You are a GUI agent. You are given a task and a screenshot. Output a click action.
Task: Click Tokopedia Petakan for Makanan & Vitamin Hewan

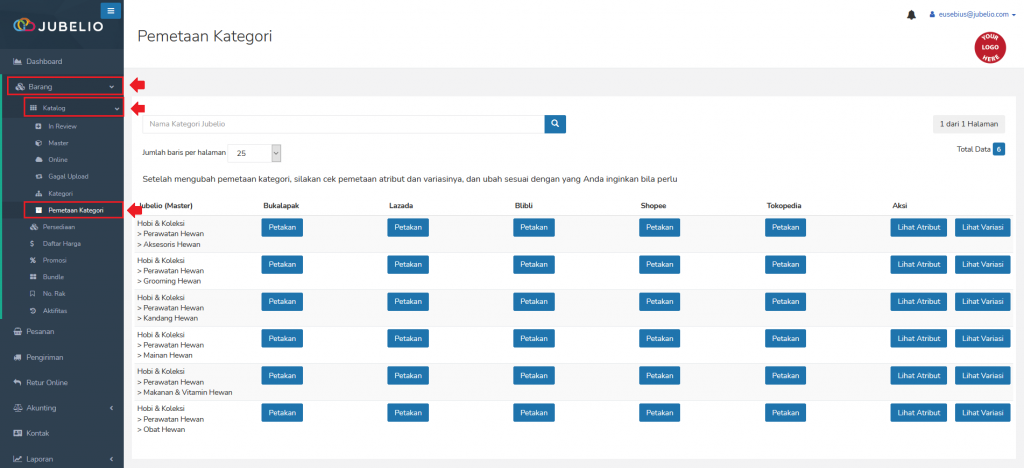click(786, 375)
